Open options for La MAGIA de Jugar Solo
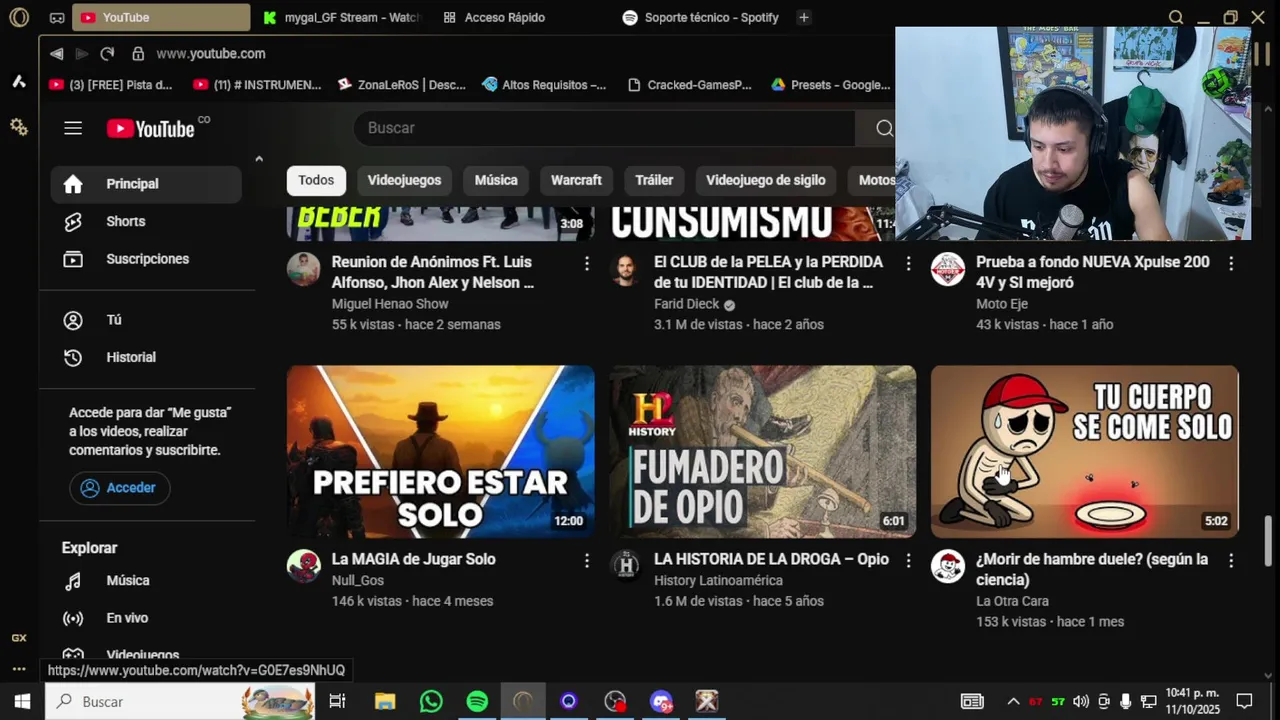Viewport: 1280px width, 720px height. point(587,561)
